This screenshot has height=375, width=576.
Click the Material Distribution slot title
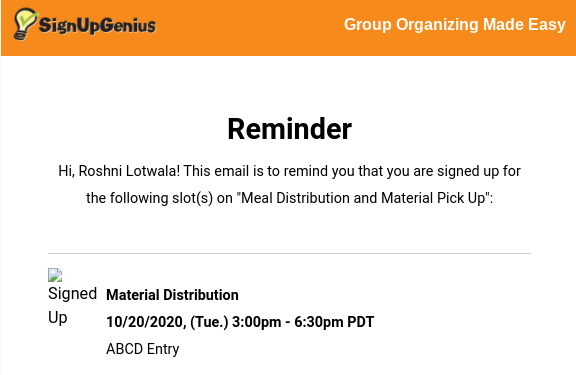pyautogui.click(x=172, y=295)
